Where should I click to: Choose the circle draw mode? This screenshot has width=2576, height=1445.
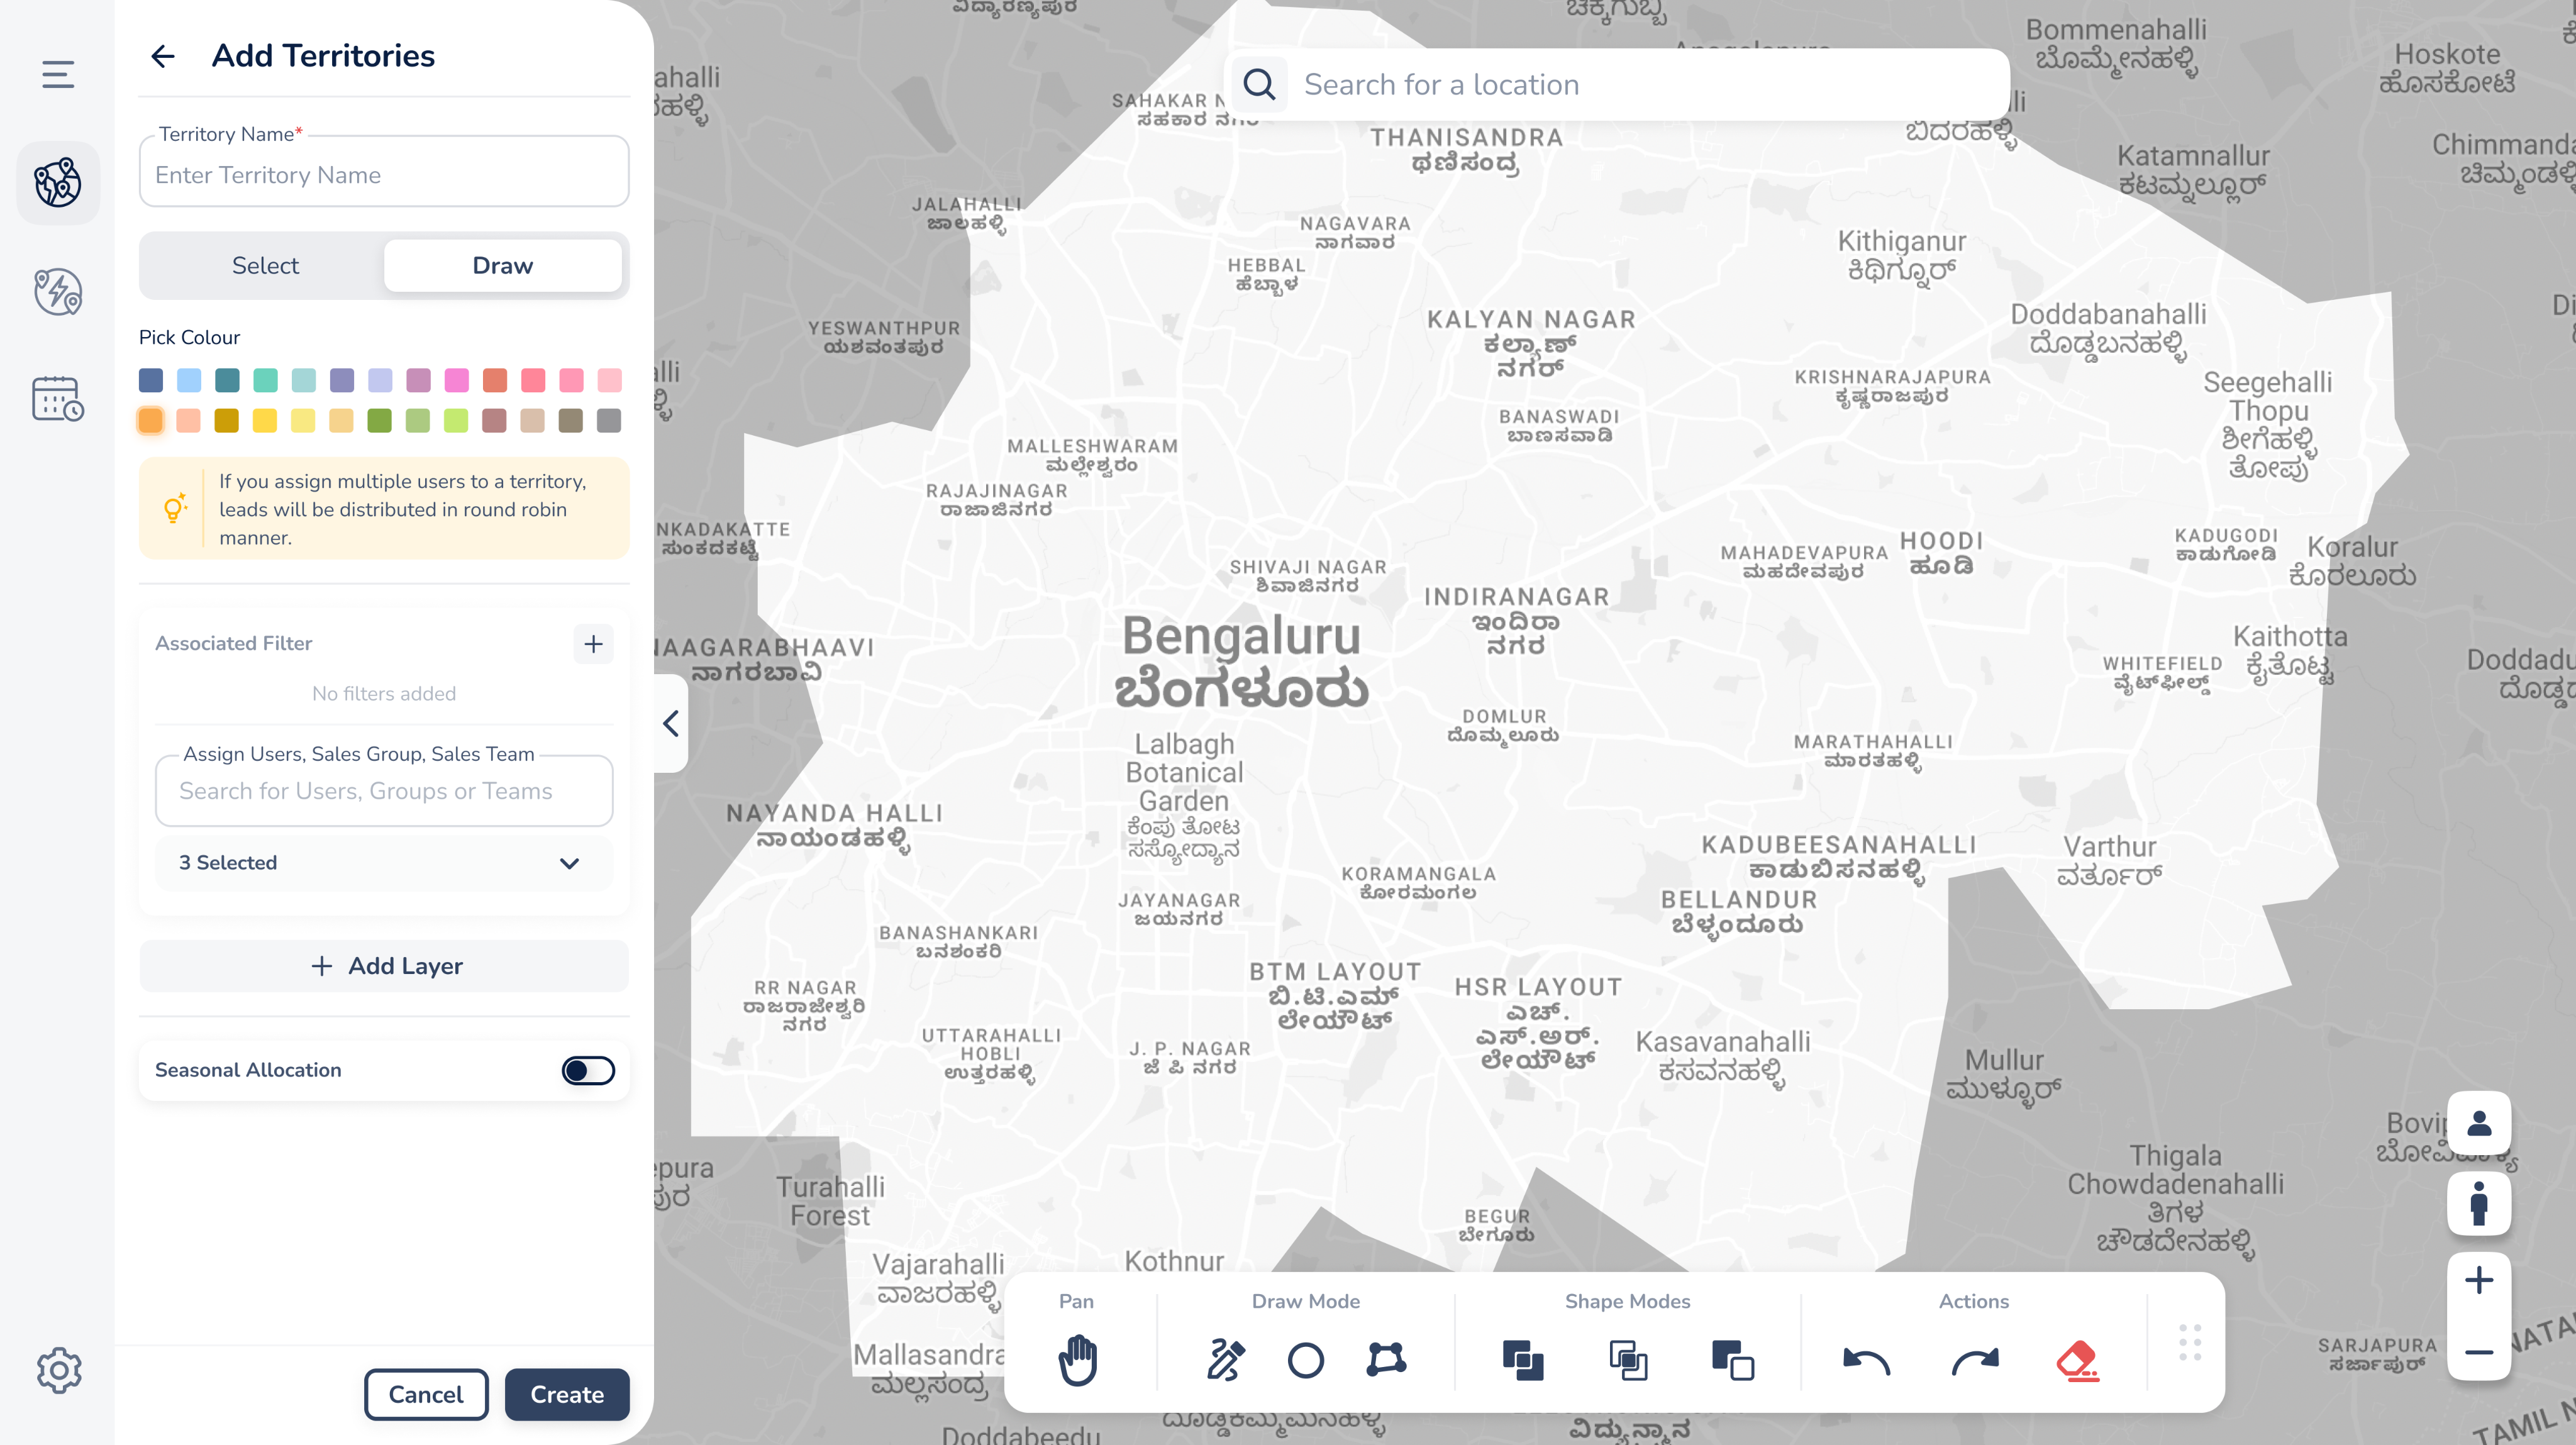coord(1305,1359)
